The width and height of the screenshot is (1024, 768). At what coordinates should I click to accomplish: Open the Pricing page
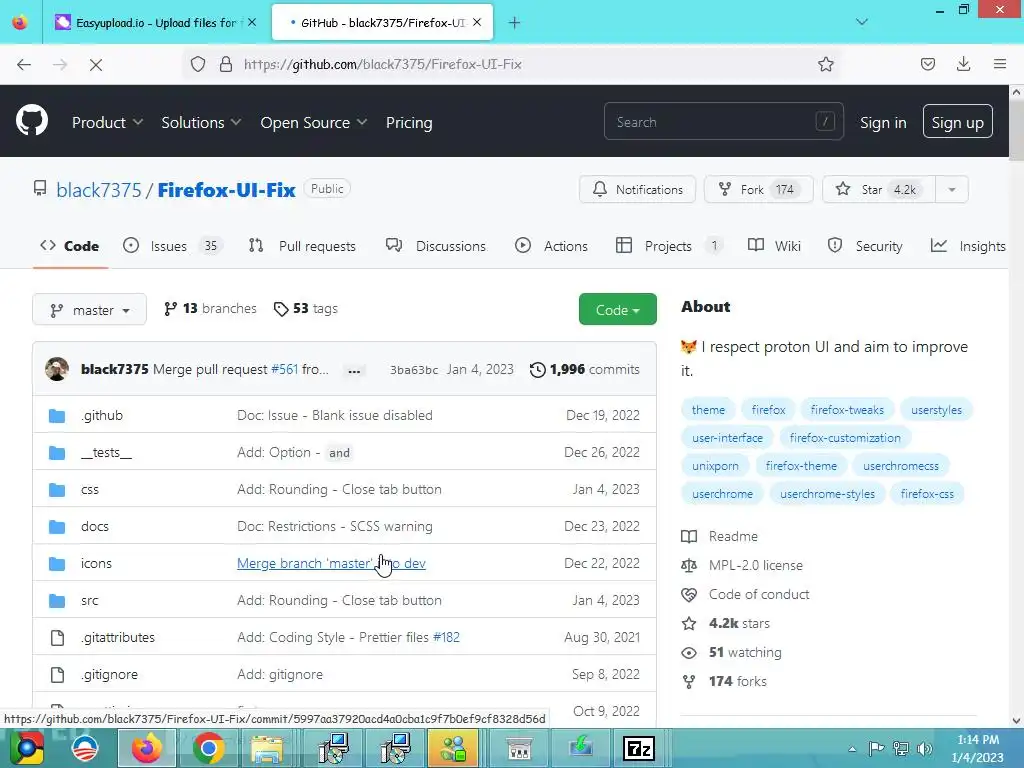coord(409,123)
